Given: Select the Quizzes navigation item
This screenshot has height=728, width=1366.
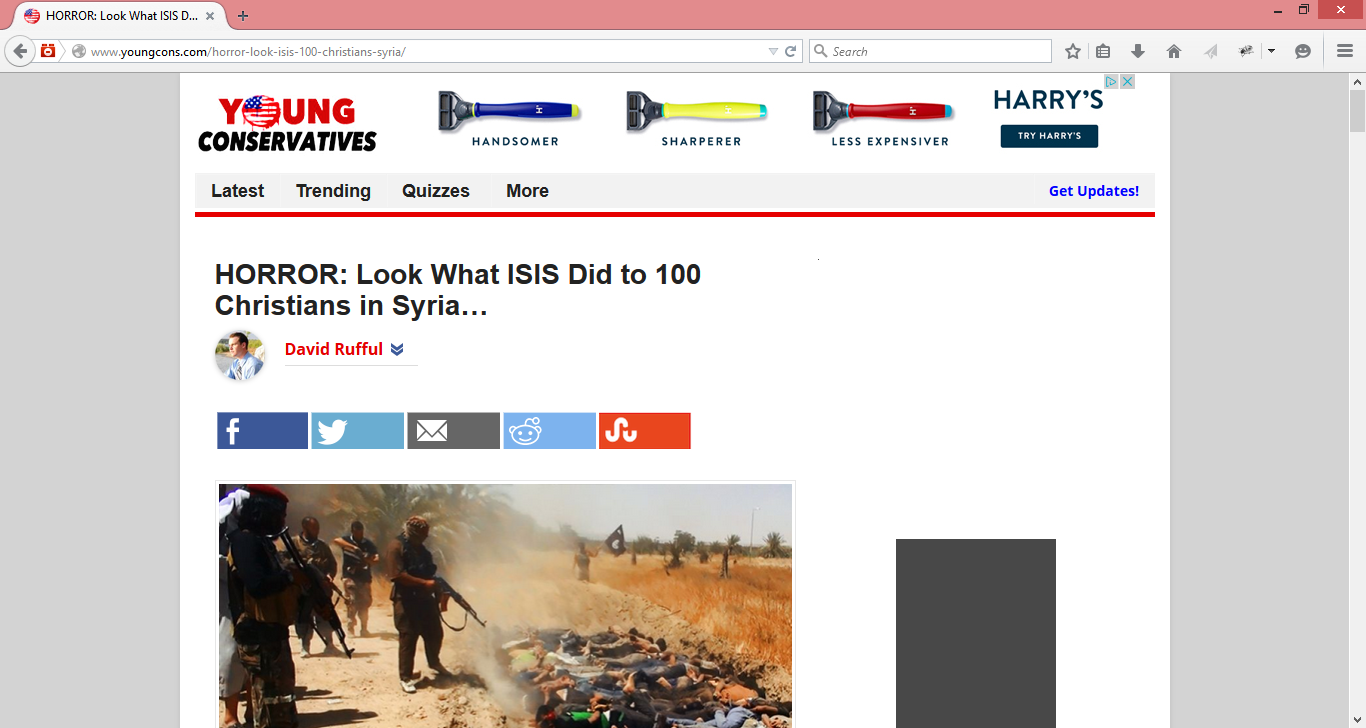Looking at the screenshot, I should 435,191.
